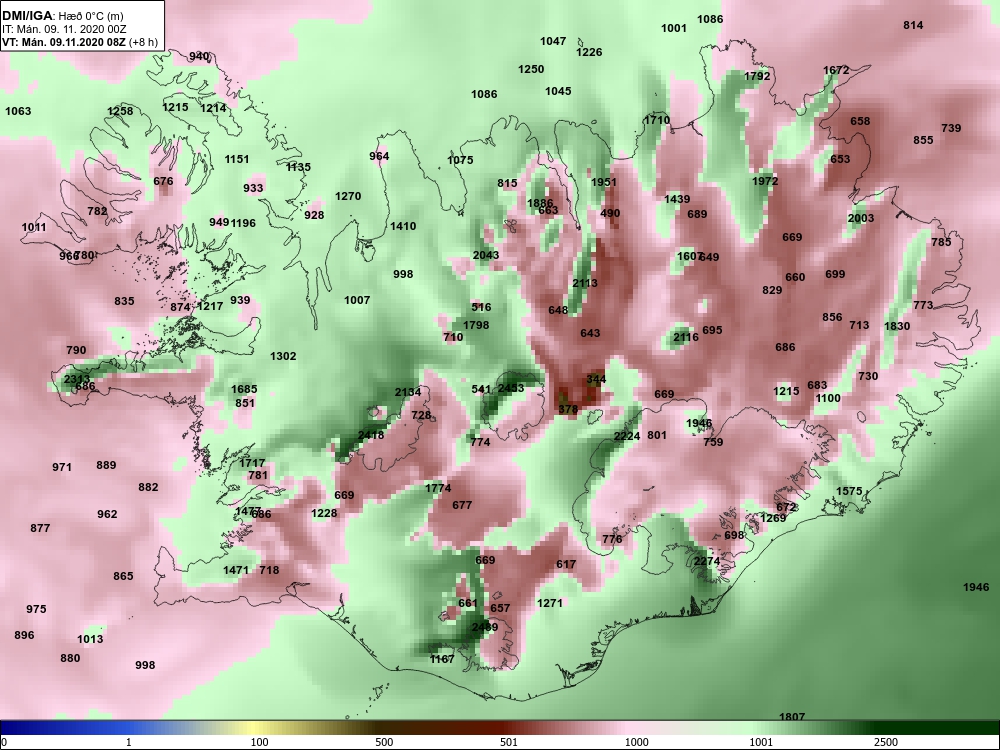
Task: Select the 1271 value
Action: point(550,603)
